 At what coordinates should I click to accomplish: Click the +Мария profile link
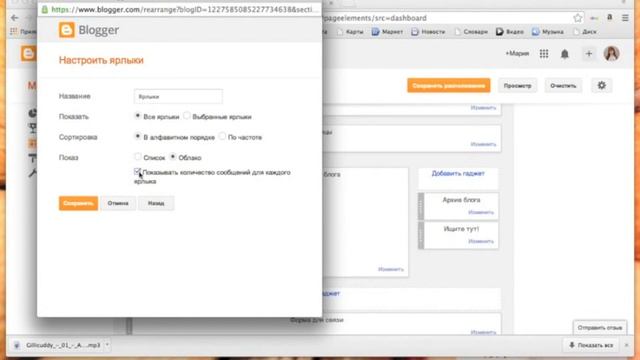pos(517,53)
